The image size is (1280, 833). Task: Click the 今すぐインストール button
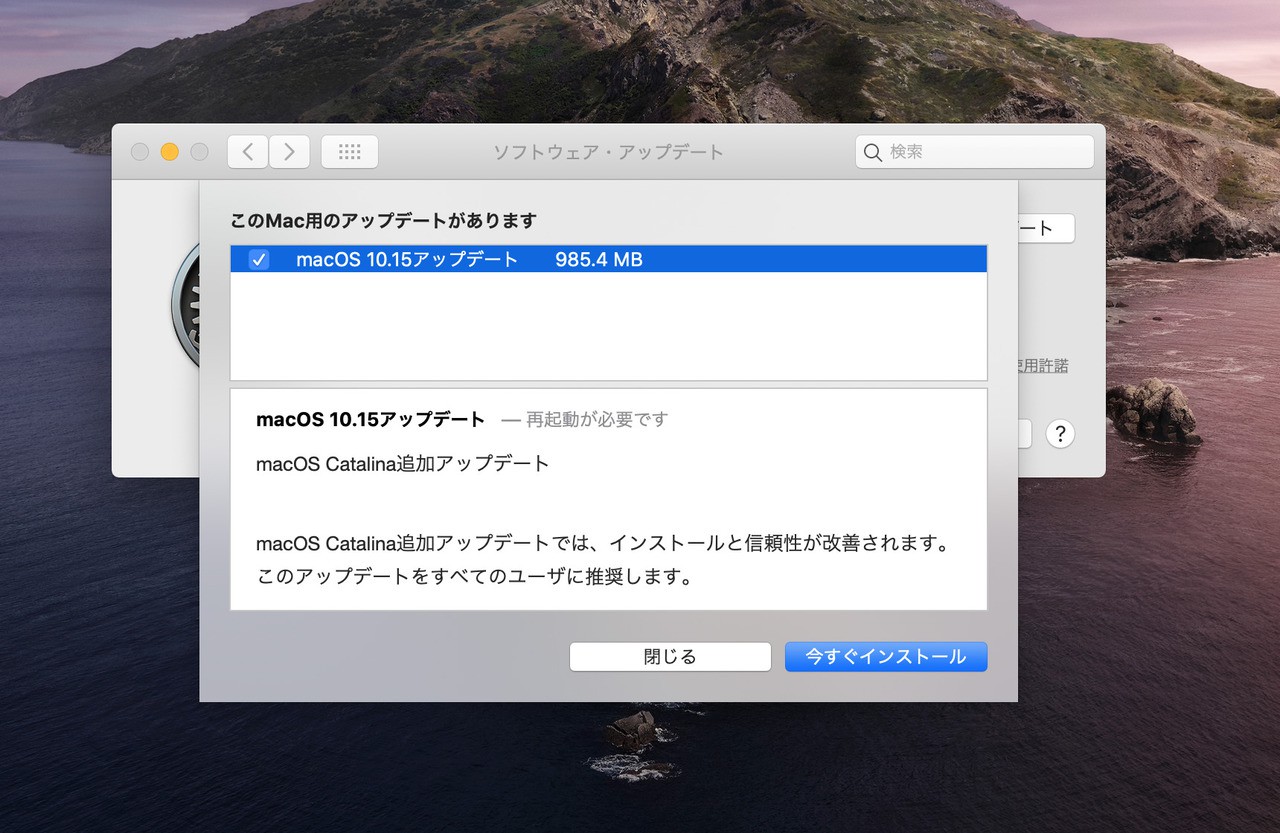(886, 657)
